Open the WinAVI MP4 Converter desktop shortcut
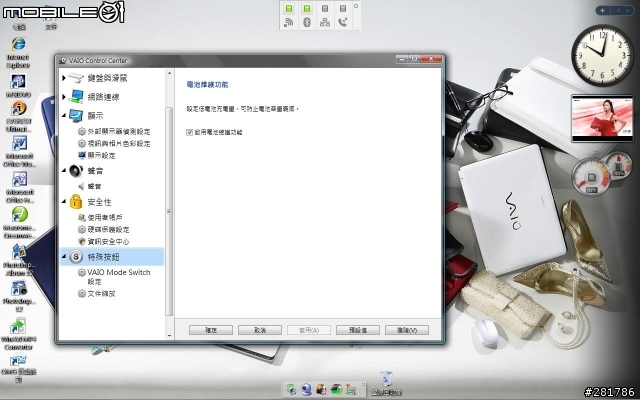640x400 pixels. [18, 334]
